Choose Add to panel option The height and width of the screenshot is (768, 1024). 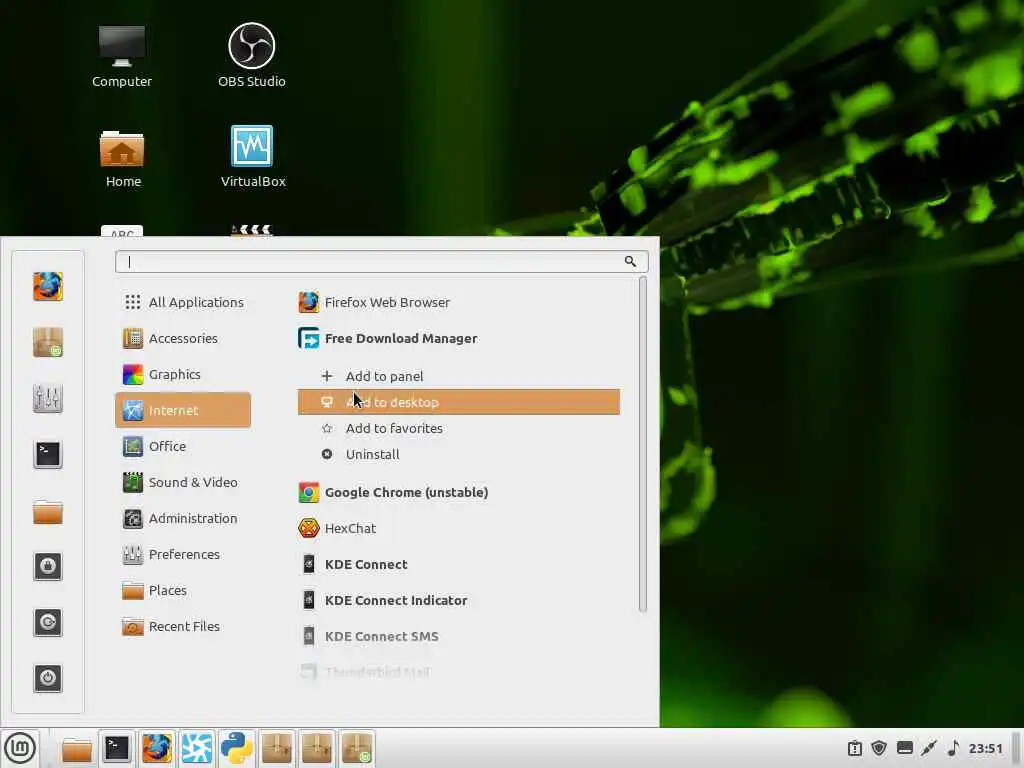coord(458,376)
